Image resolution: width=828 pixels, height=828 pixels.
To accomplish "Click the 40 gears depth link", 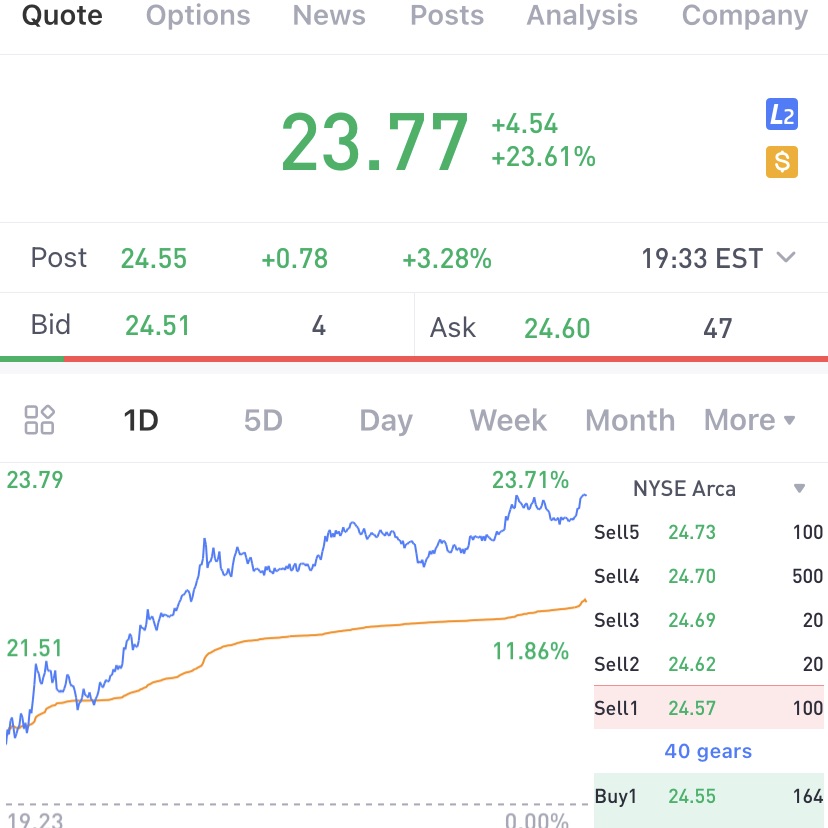I will click(x=708, y=751).
